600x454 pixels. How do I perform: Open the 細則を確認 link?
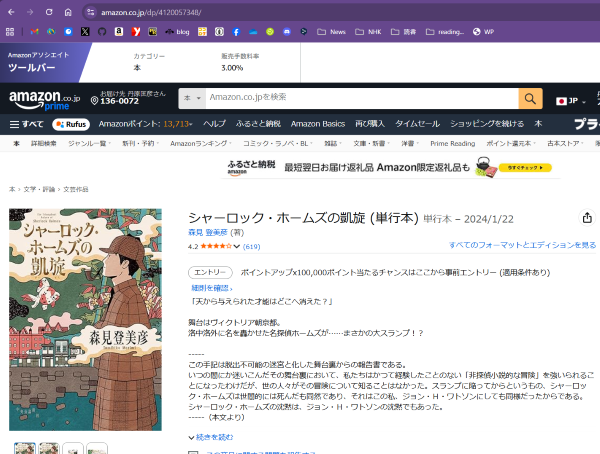212,288
